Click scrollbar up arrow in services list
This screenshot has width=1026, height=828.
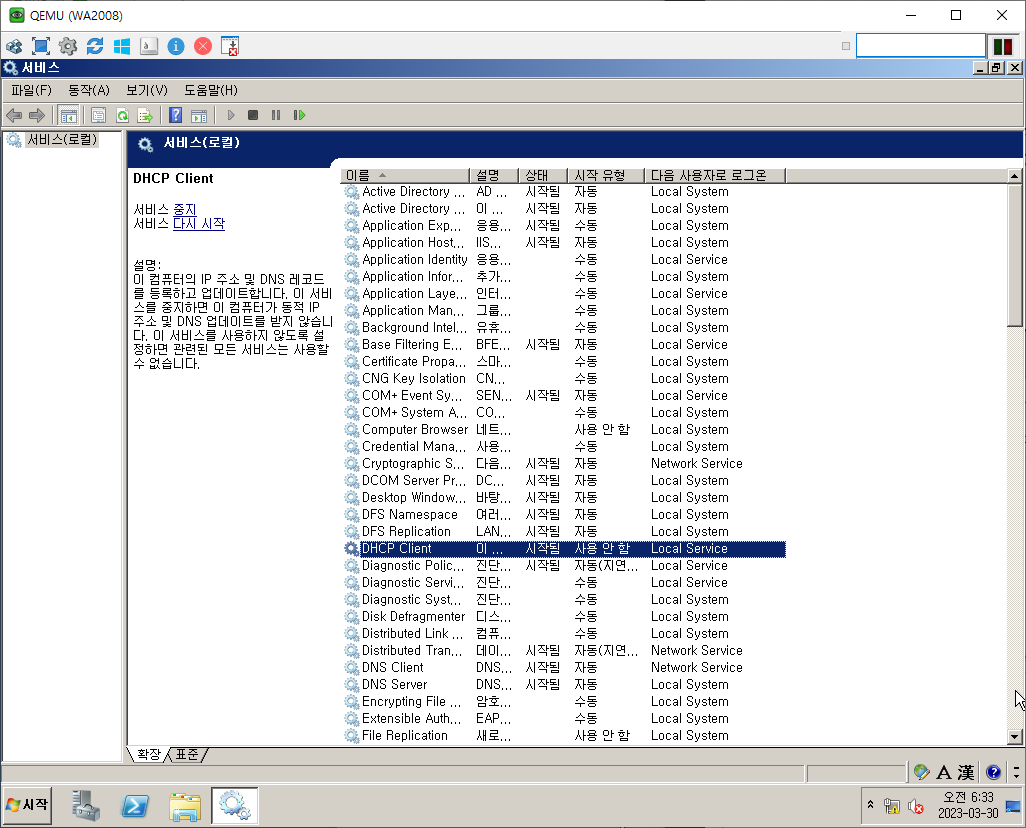pyautogui.click(x=1014, y=175)
